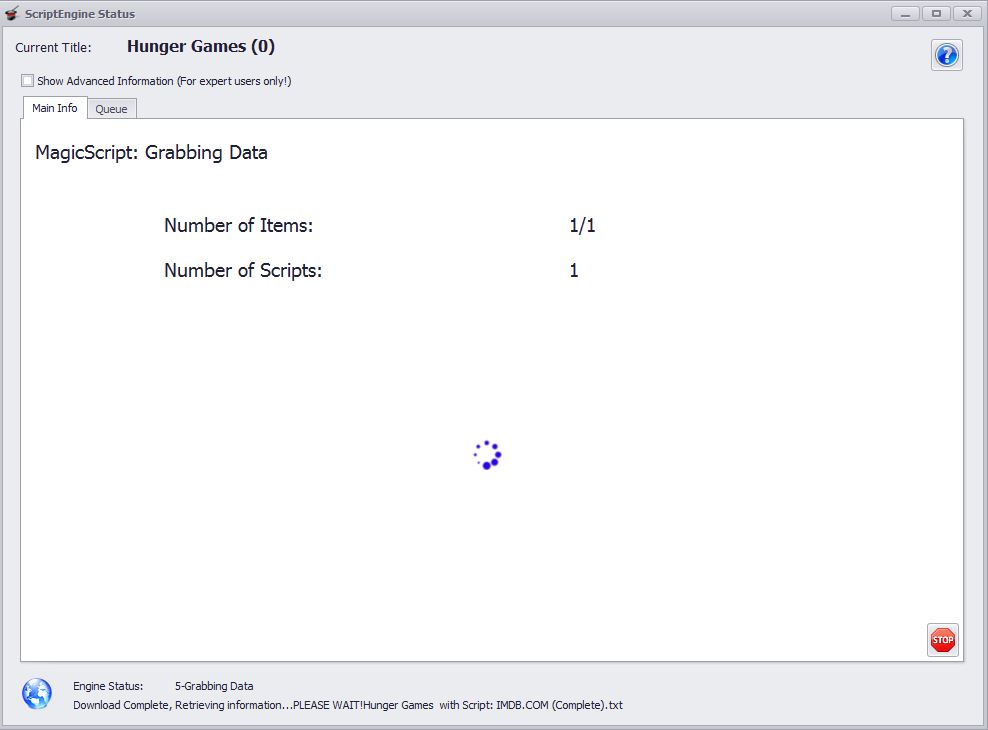This screenshot has width=988, height=730.
Task: Minimize the ScriptEngine Status window
Action: click(x=906, y=14)
